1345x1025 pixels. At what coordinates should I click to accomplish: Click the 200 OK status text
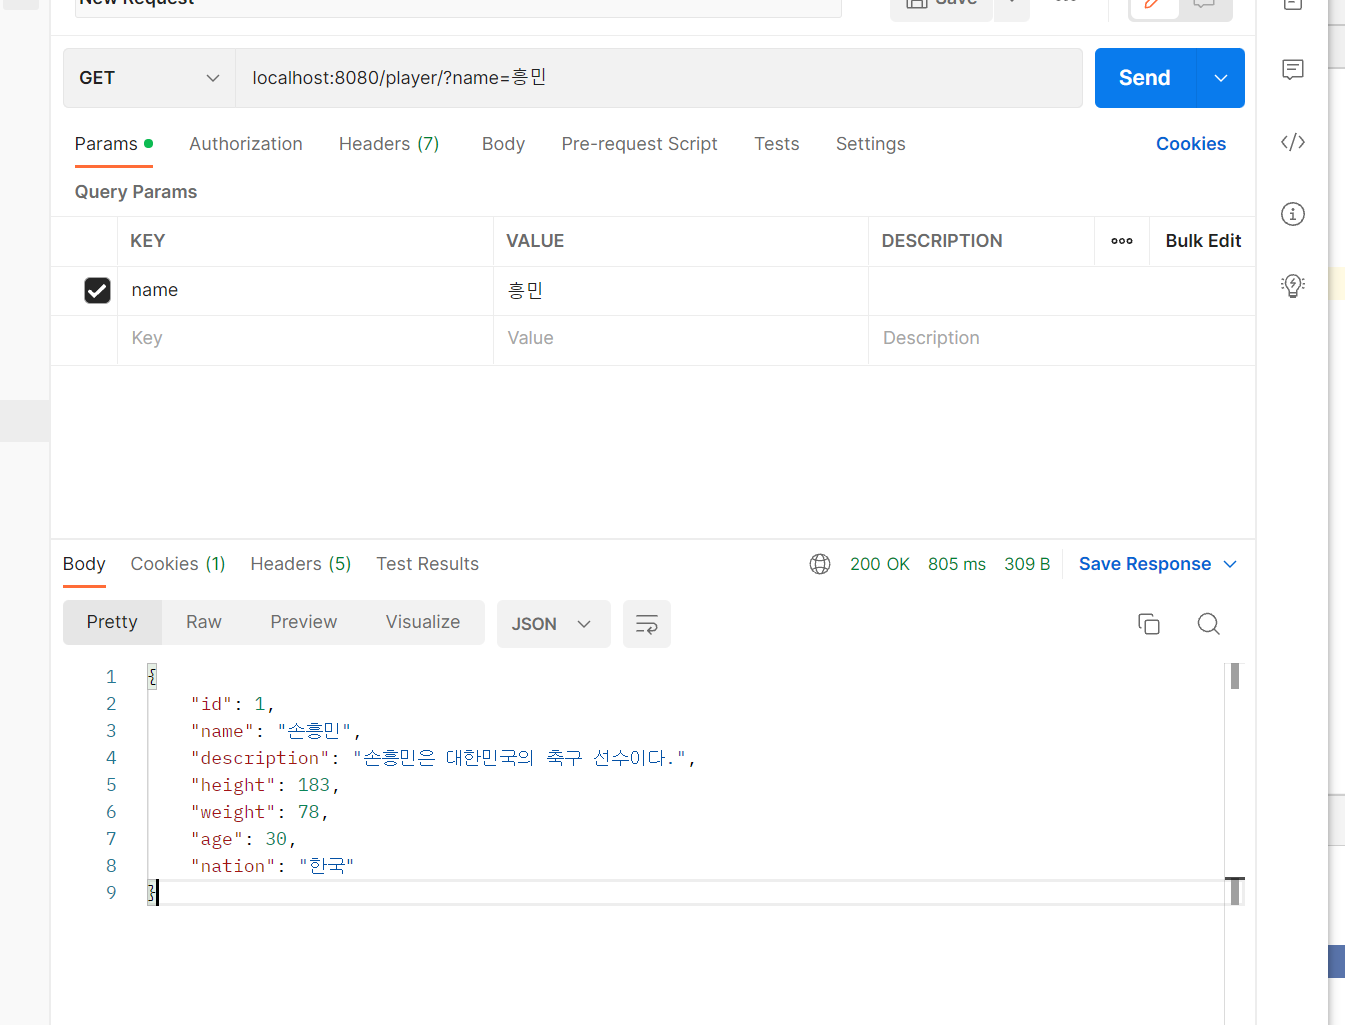(x=880, y=564)
